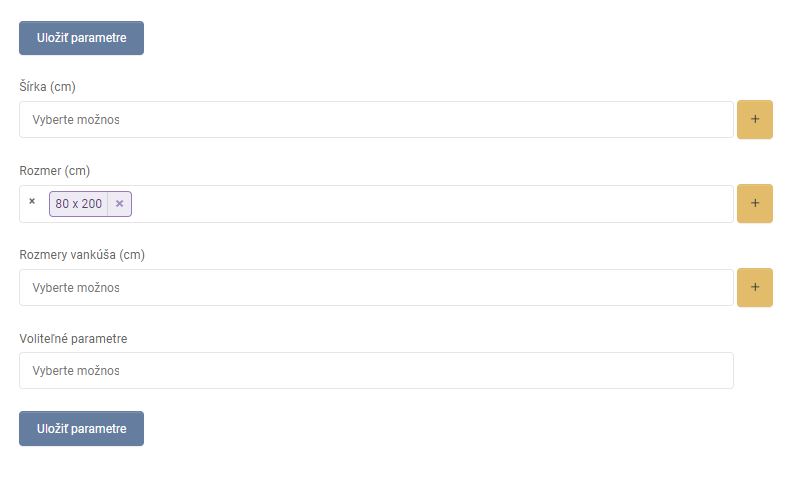Click the plus icon beside Rozmery vankúša
The width and height of the screenshot is (786, 477).
coord(754,288)
